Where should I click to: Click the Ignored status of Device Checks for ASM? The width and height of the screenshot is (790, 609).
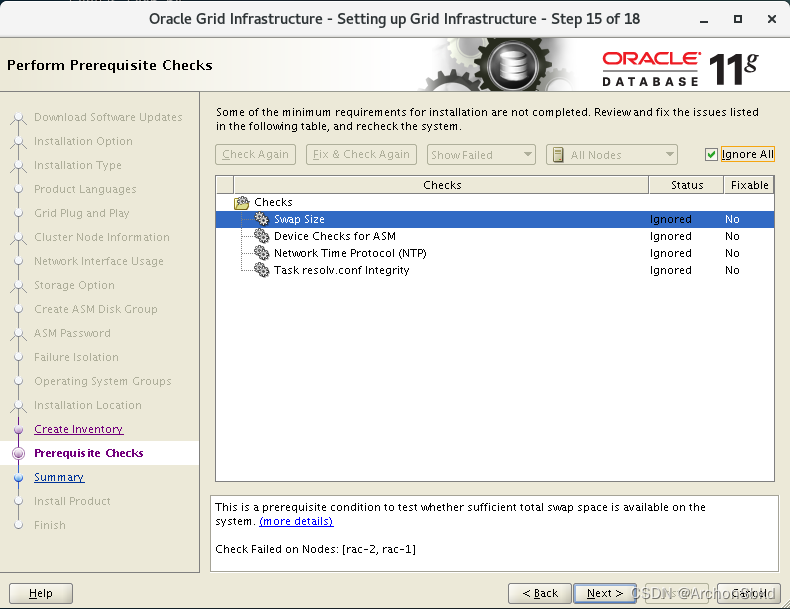671,236
